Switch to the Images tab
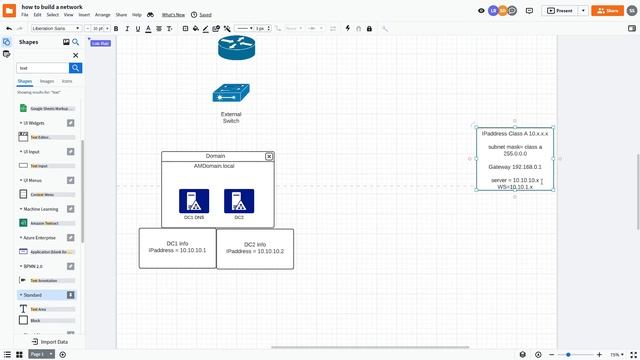The image size is (640, 360). 47,81
